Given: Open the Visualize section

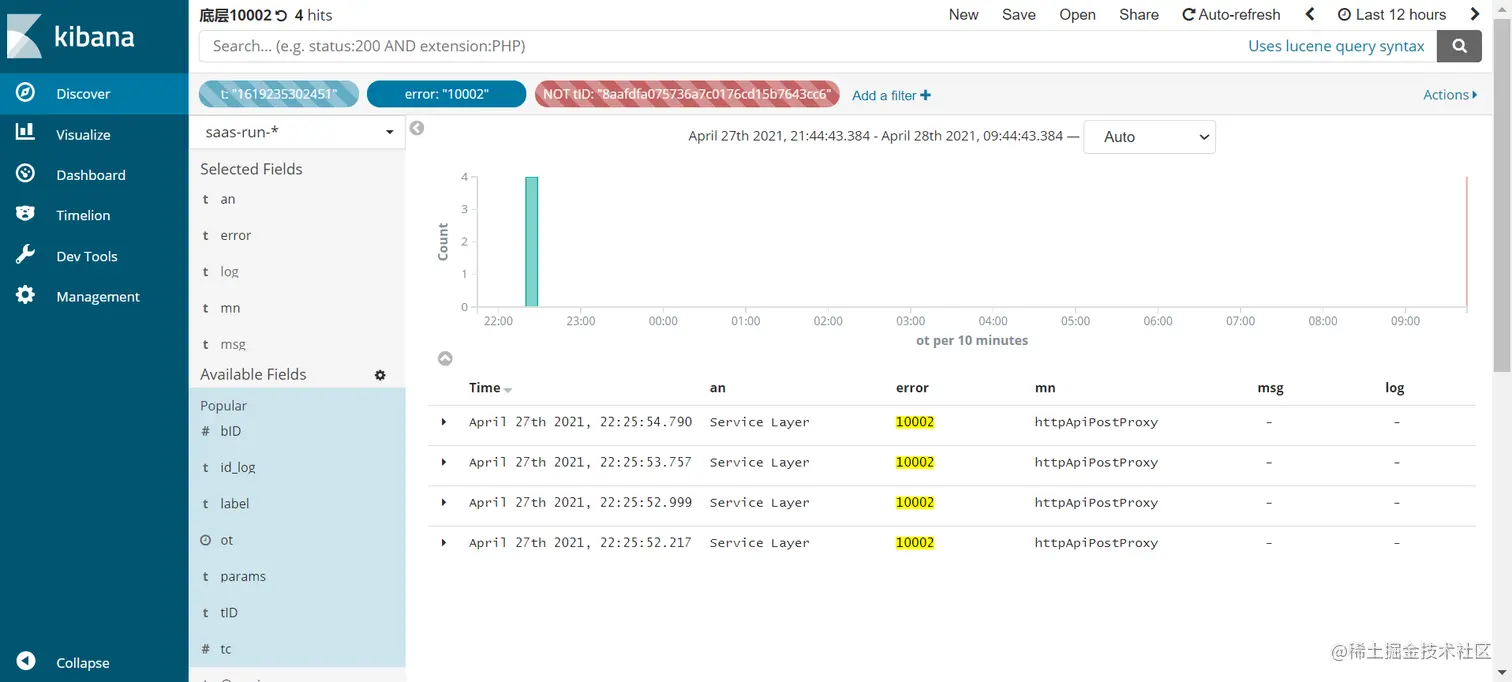Looking at the screenshot, I should [94, 134].
